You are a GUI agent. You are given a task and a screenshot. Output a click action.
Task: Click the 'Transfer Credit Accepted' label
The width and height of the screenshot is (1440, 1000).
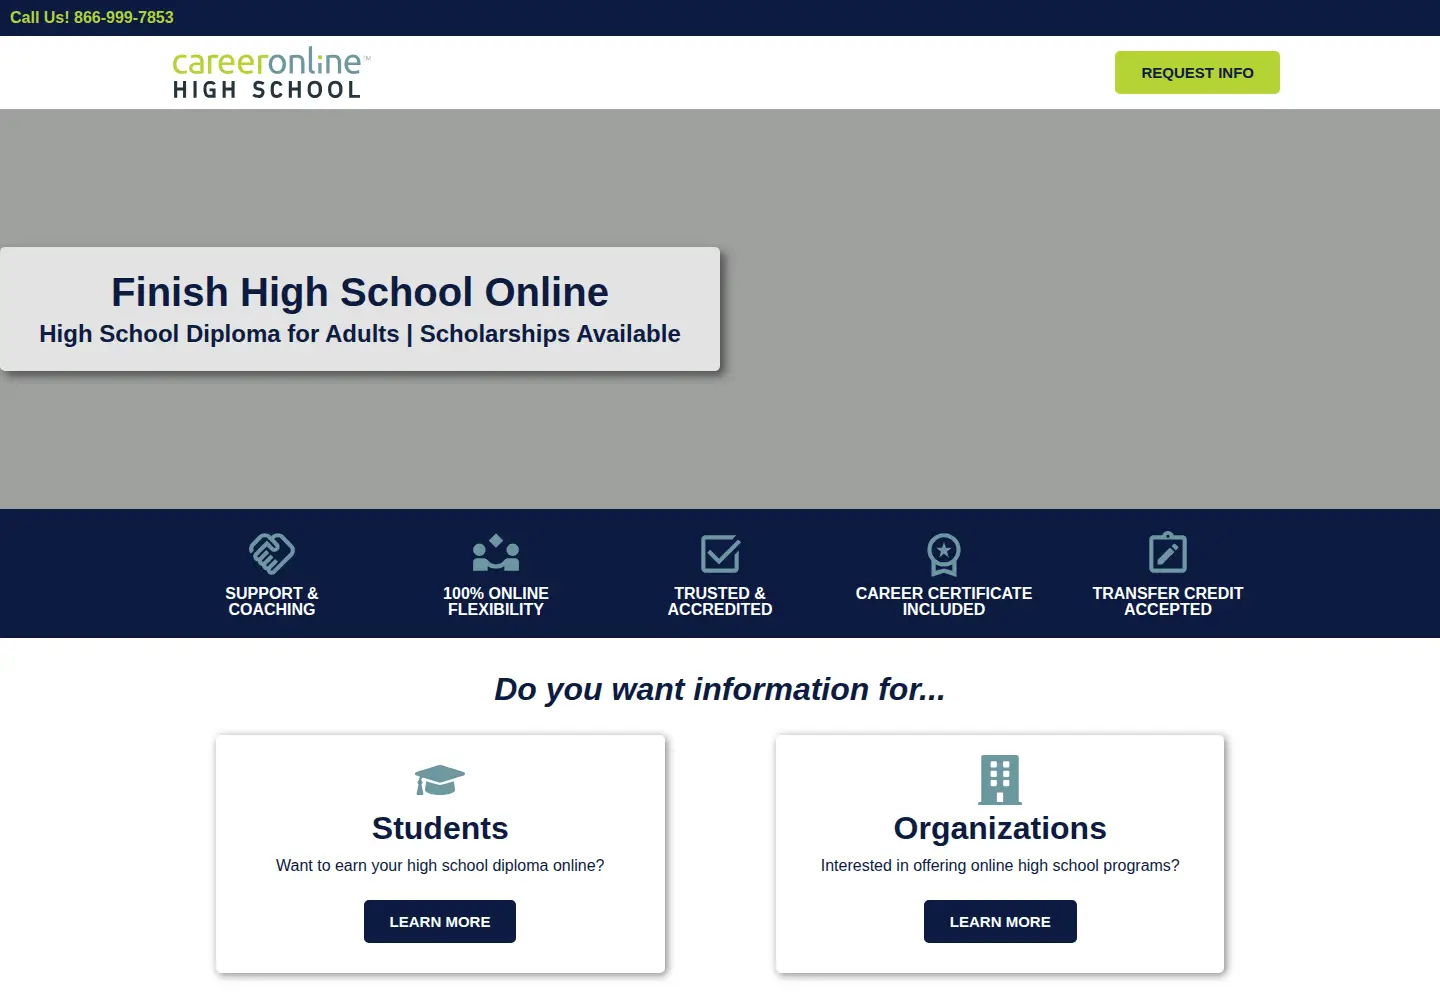click(1168, 601)
